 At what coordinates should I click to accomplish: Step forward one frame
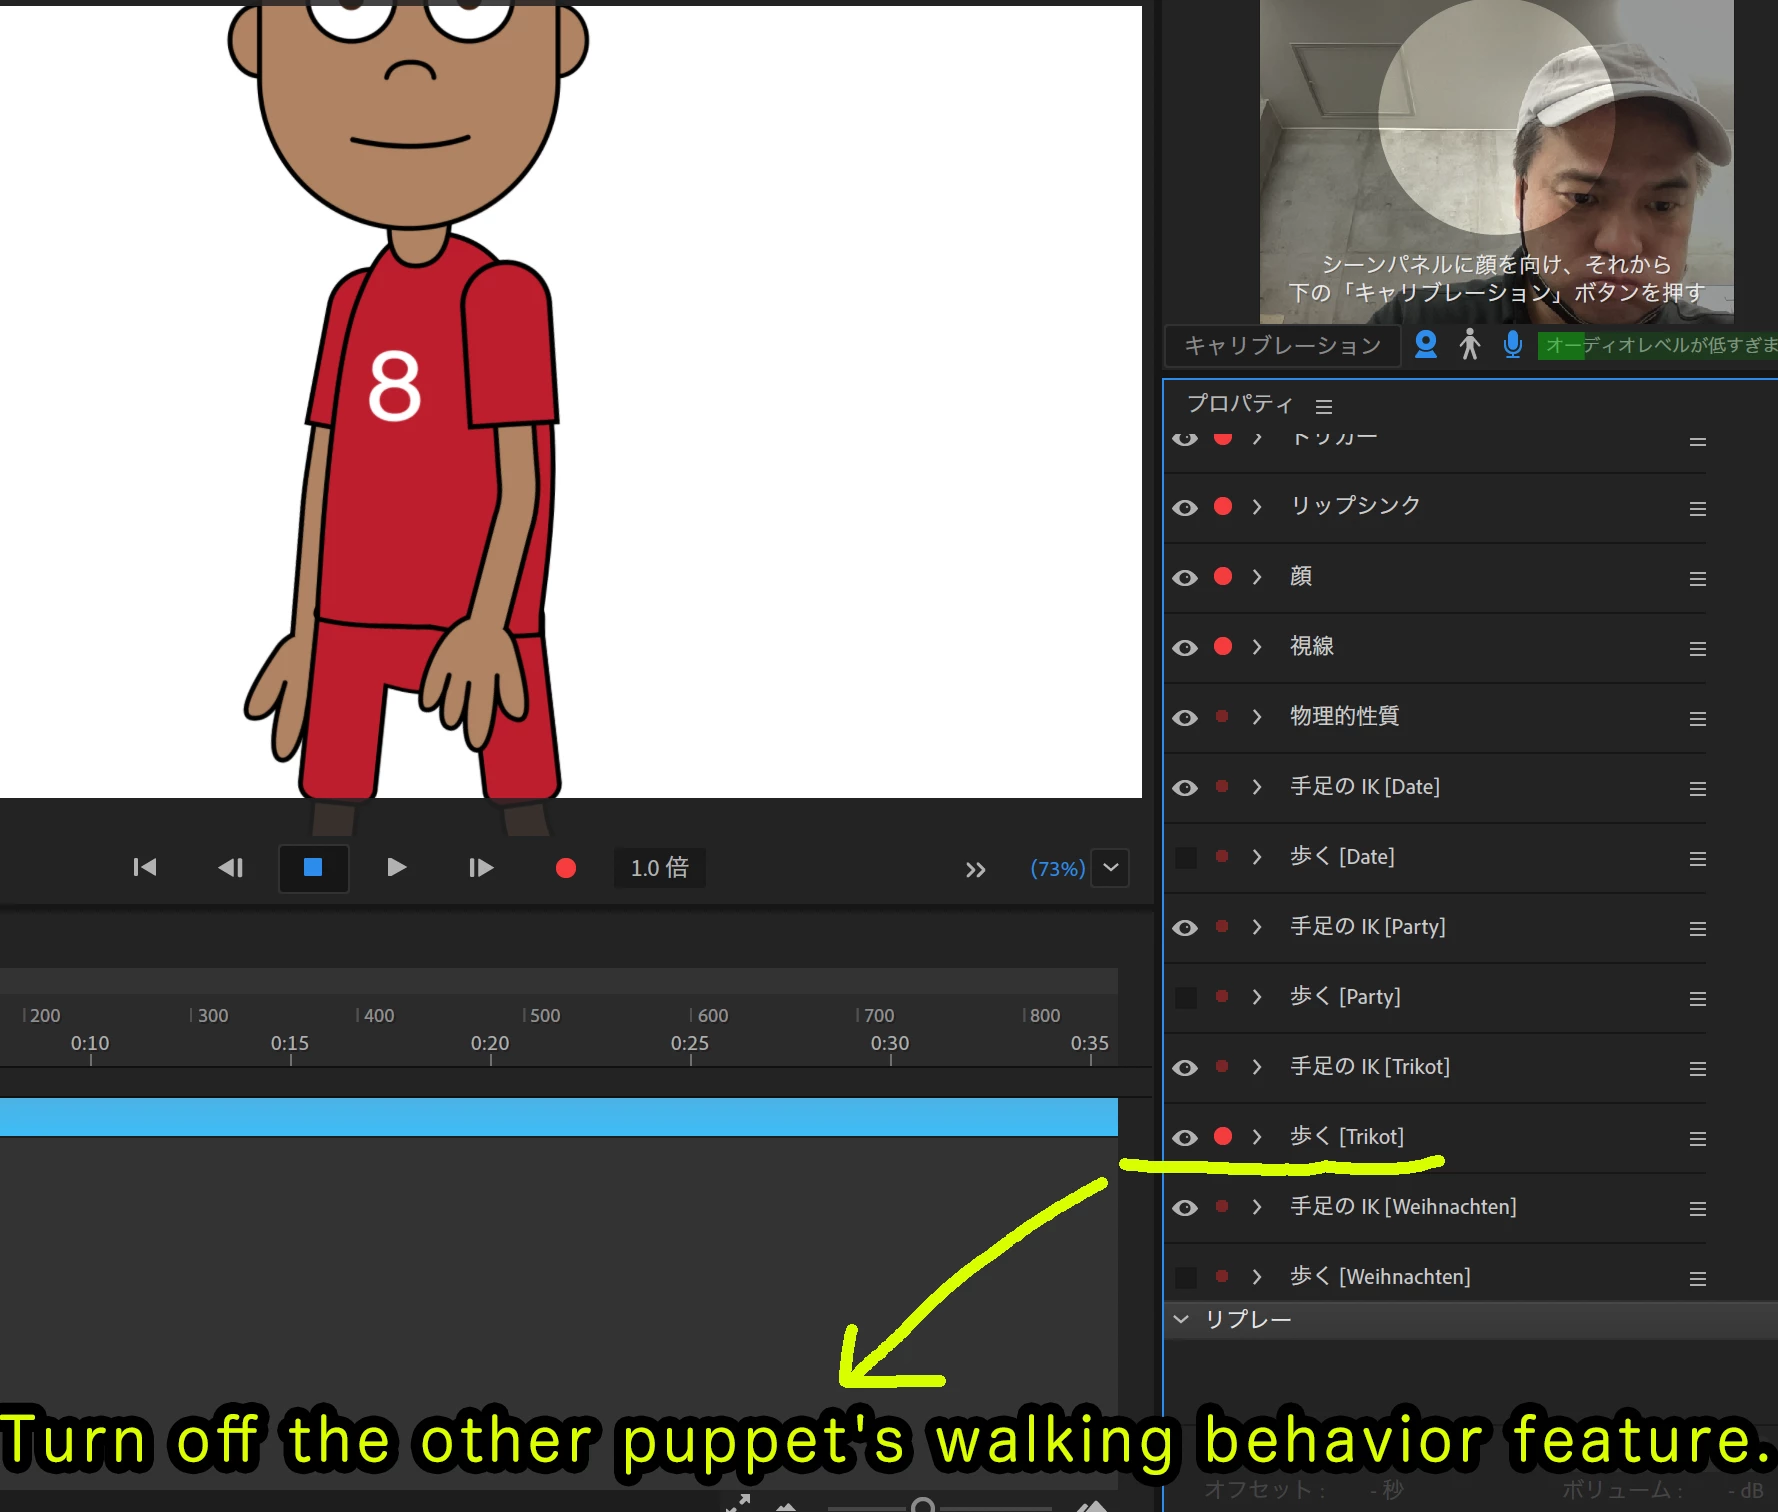coord(481,867)
